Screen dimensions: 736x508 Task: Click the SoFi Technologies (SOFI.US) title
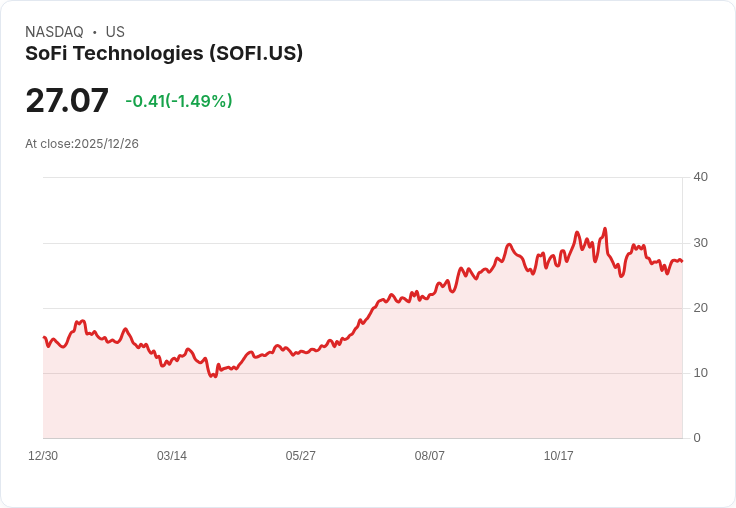[164, 53]
